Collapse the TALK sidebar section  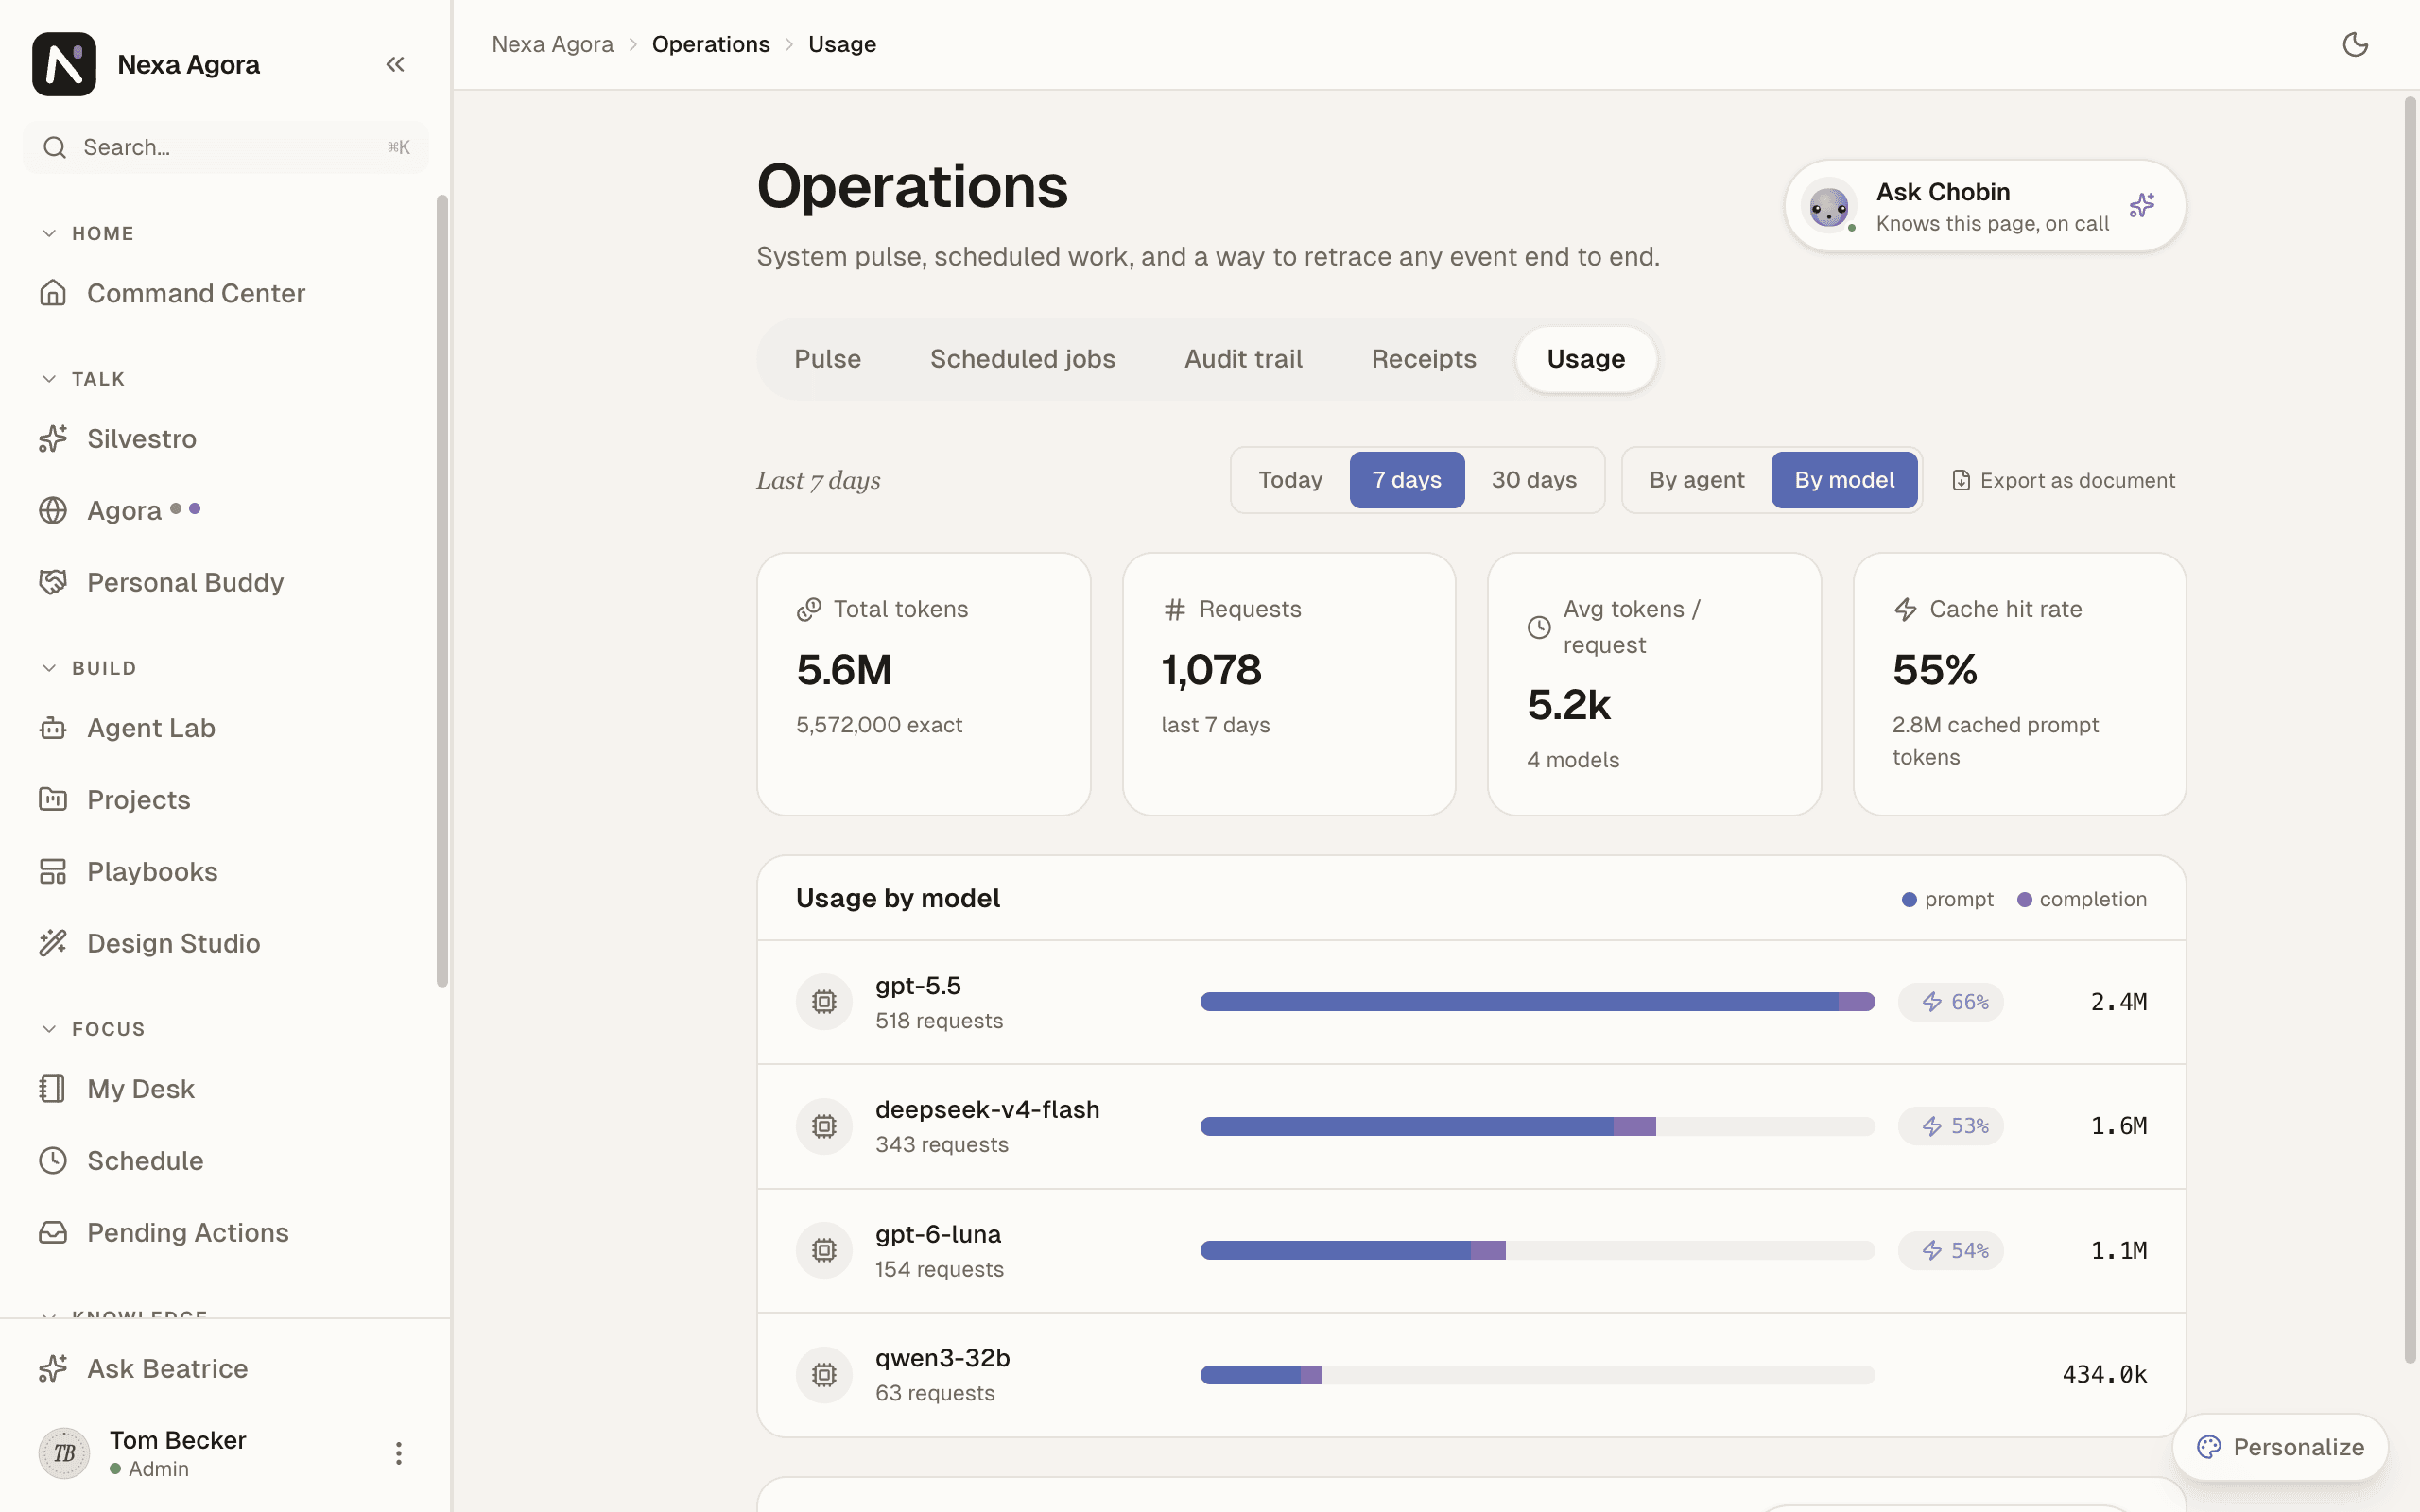pyautogui.click(x=83, y=379)
